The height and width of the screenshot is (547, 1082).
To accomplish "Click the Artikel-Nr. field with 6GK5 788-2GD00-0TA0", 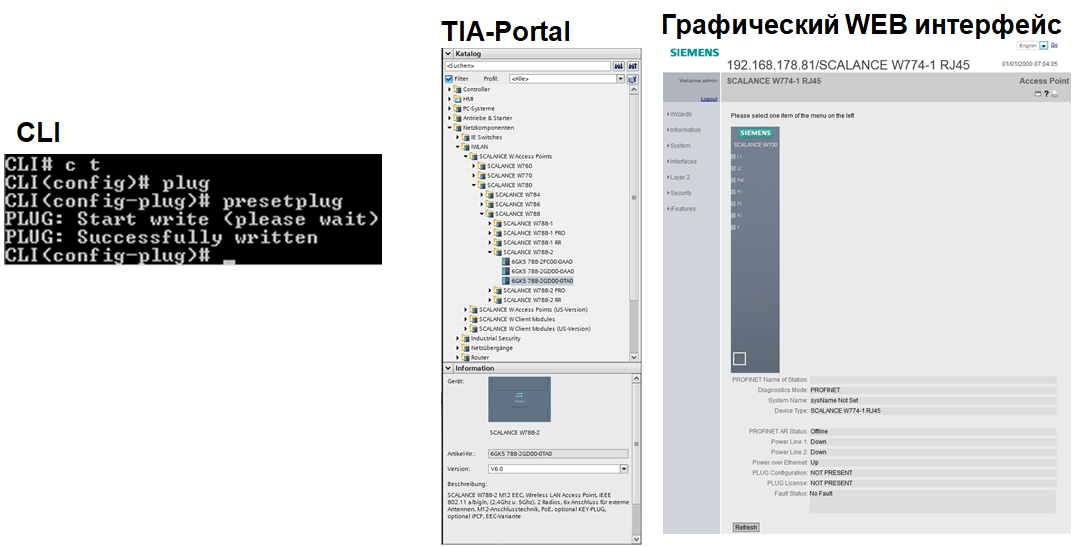I will pyautogui.click(x=558, y=454).
